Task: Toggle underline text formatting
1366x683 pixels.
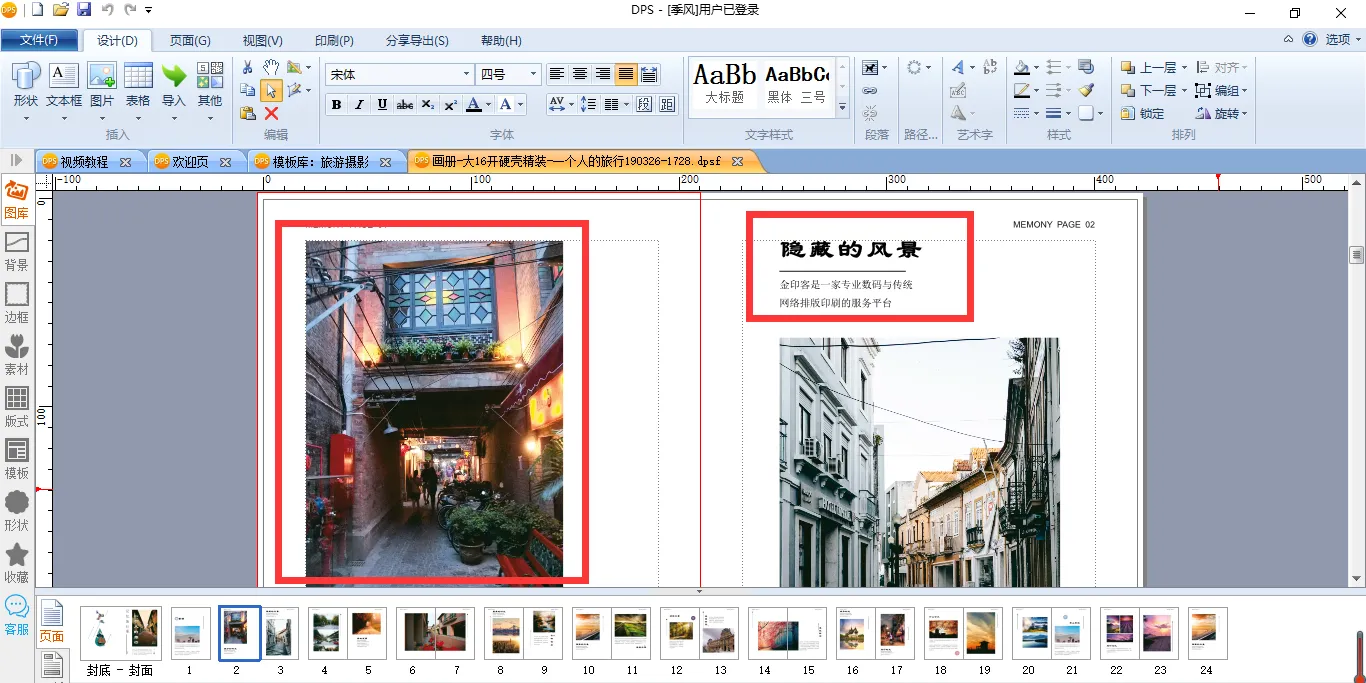Action: (x=382, y=105)
